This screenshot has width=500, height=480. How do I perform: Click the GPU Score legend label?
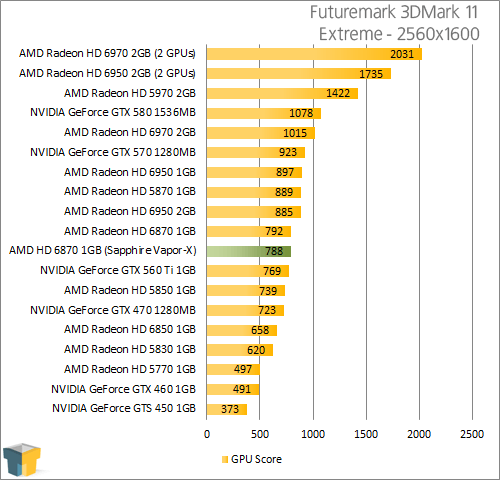[256, 459]
